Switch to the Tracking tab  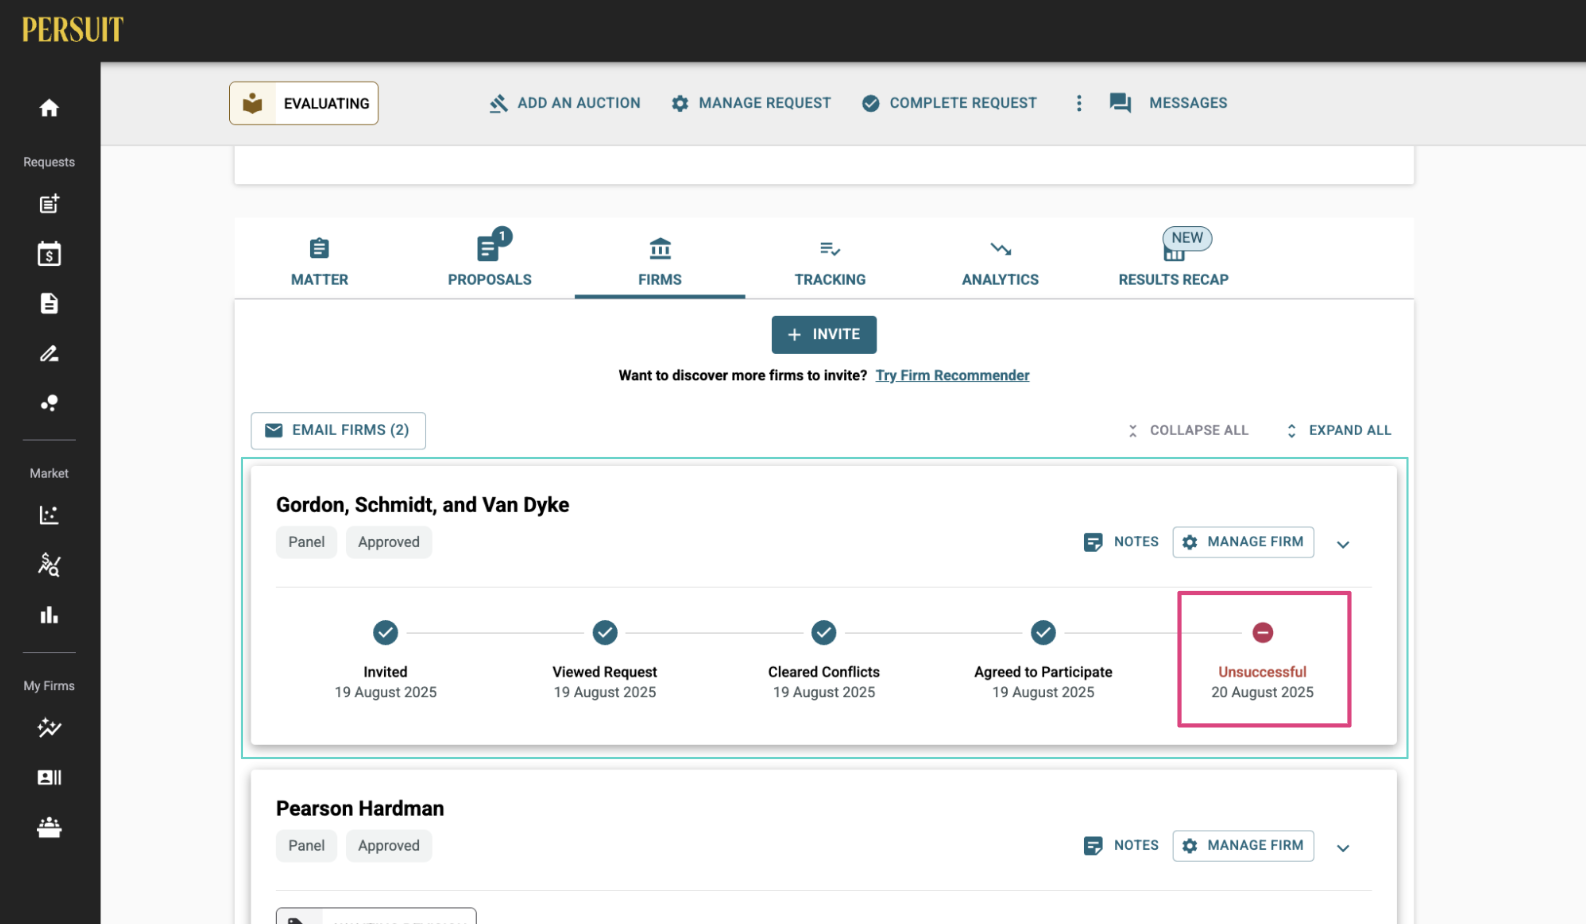830,263
